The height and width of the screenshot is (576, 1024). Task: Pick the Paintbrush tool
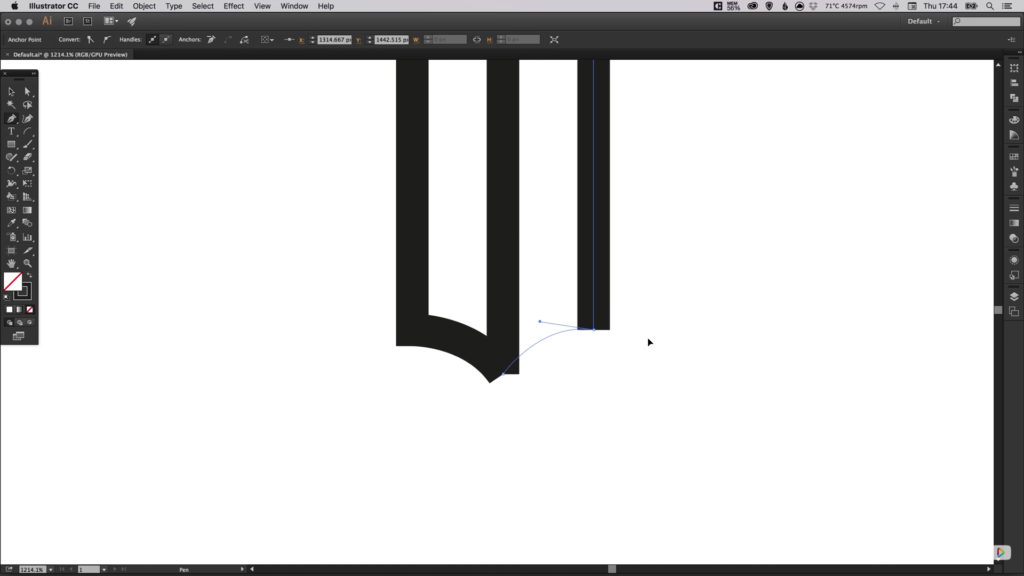tap(27, 144)
